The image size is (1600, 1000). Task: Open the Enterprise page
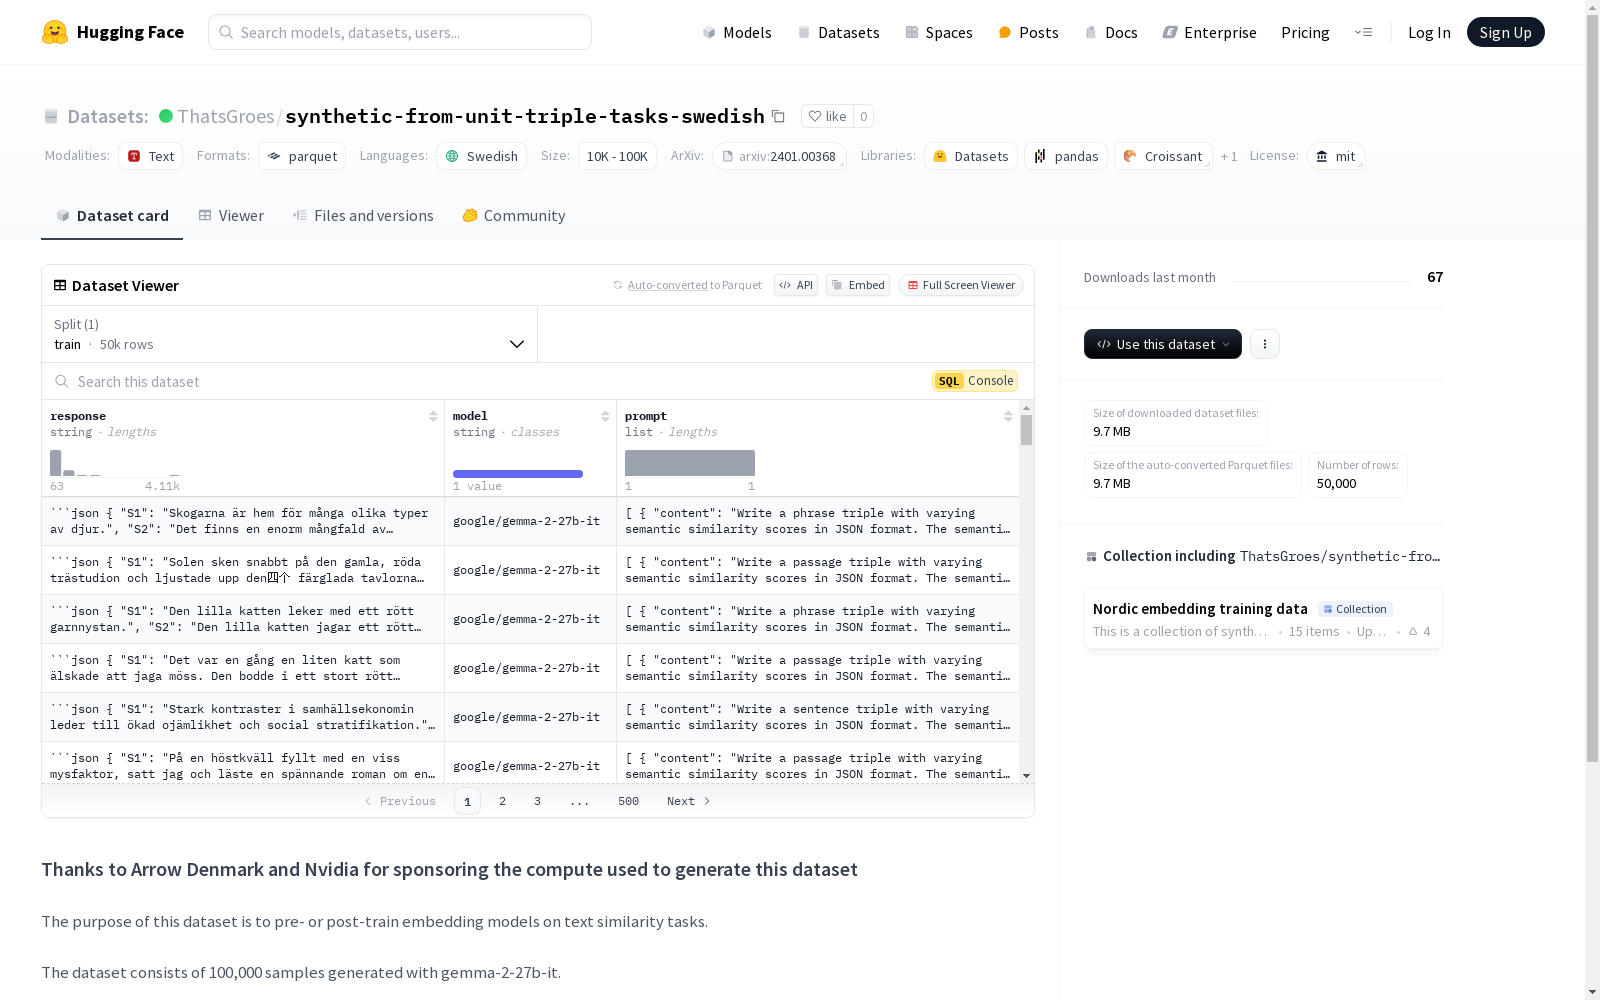tap(1209, 32)
